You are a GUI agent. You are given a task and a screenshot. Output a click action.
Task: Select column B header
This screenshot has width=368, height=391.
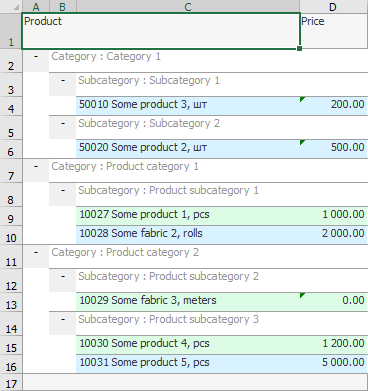(63, 7)
